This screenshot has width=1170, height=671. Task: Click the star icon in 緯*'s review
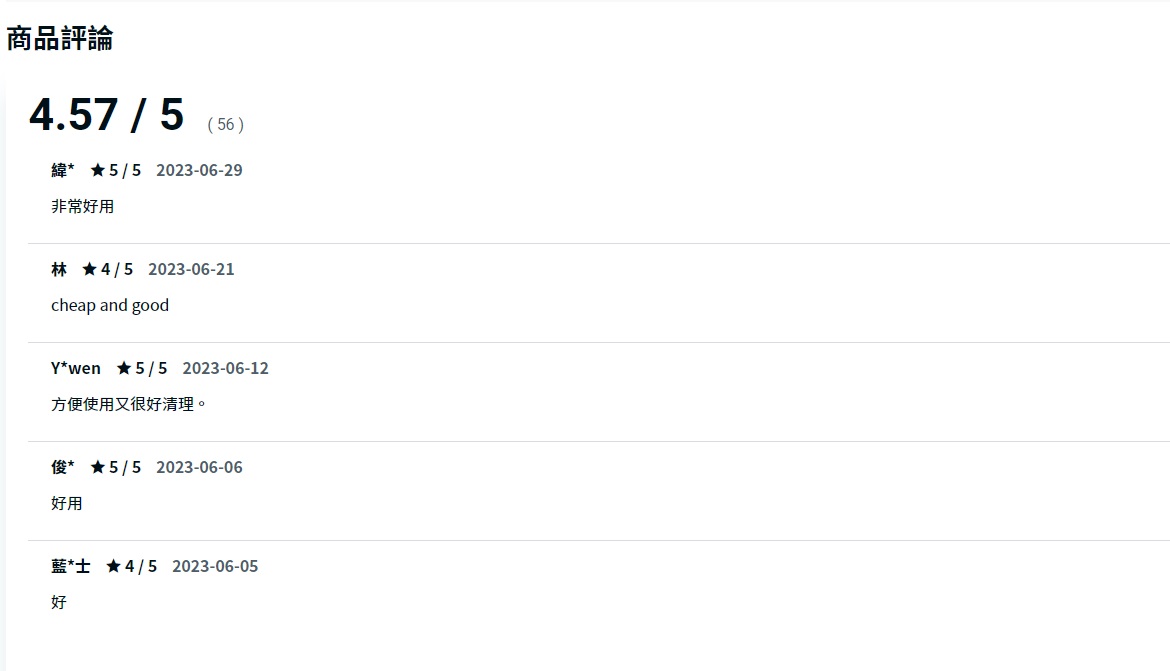coord(98,170)
